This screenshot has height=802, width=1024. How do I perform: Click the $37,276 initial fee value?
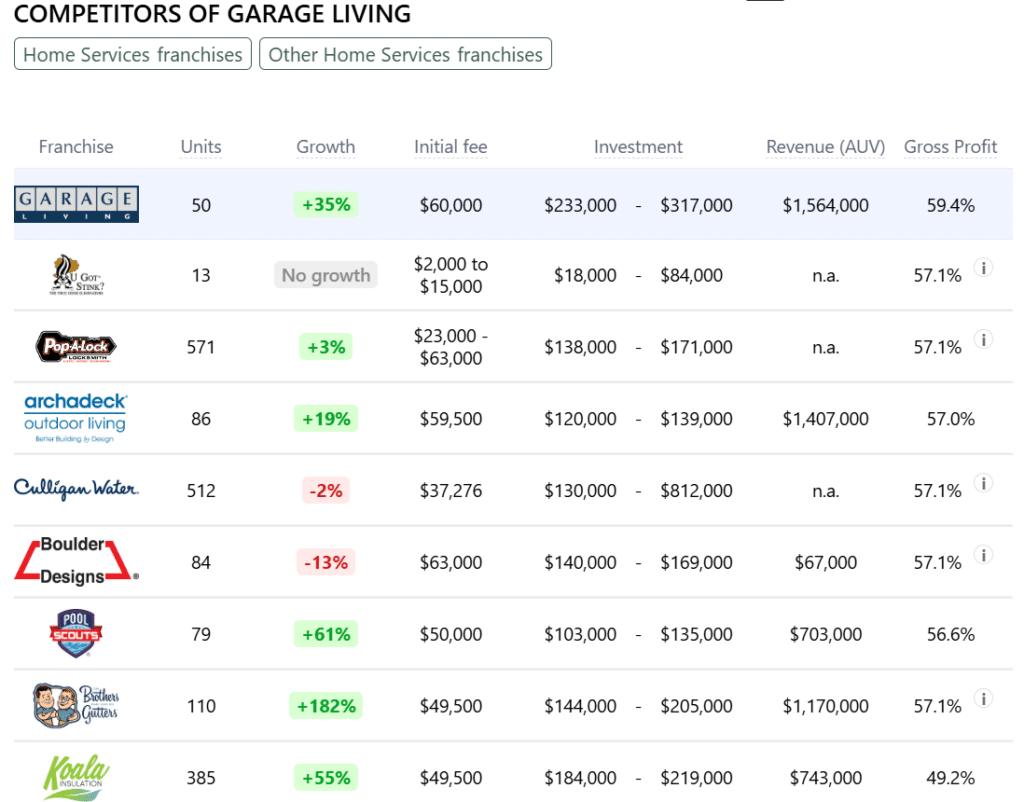(451, 490)
